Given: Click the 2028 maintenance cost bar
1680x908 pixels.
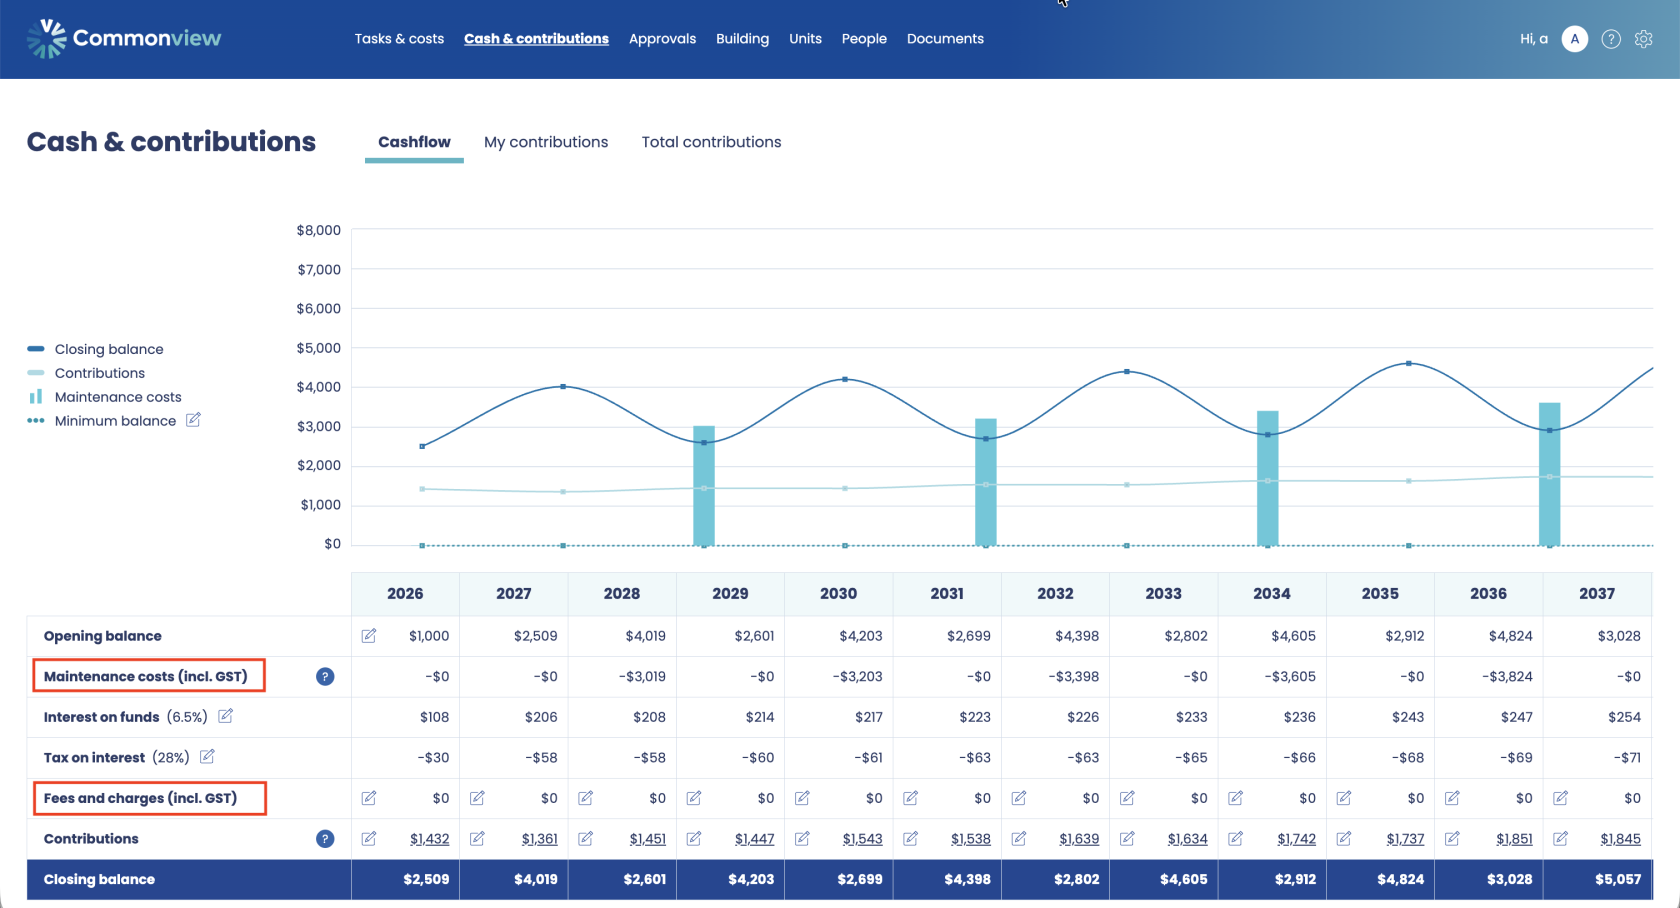Looking at the screenshot, I should pos(704,486).
